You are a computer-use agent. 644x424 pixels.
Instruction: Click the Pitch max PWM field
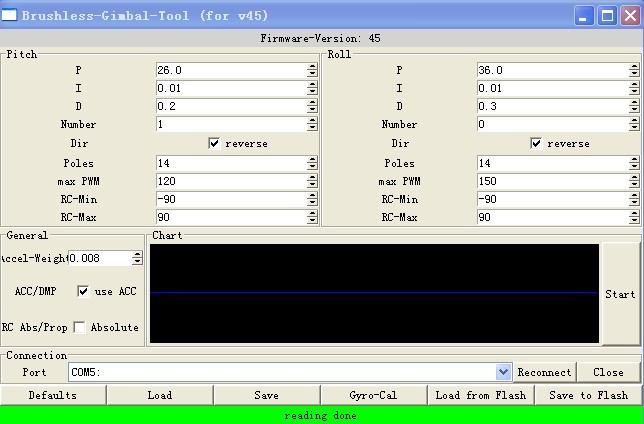tap(231, 181)
